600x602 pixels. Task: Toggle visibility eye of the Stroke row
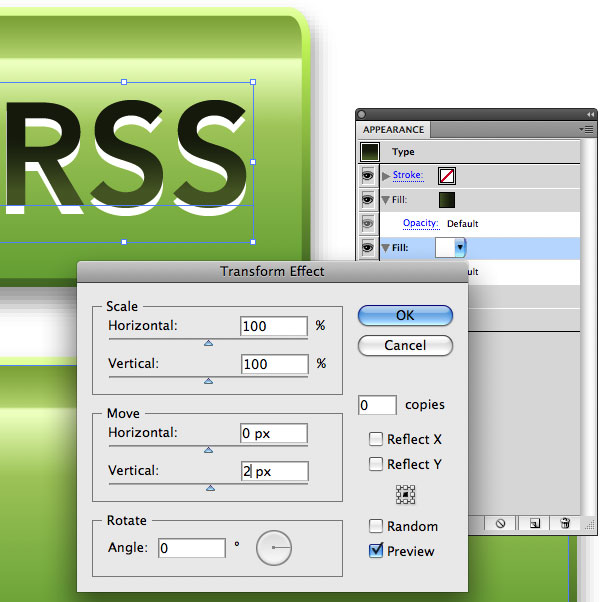click(x=367, y=176)
